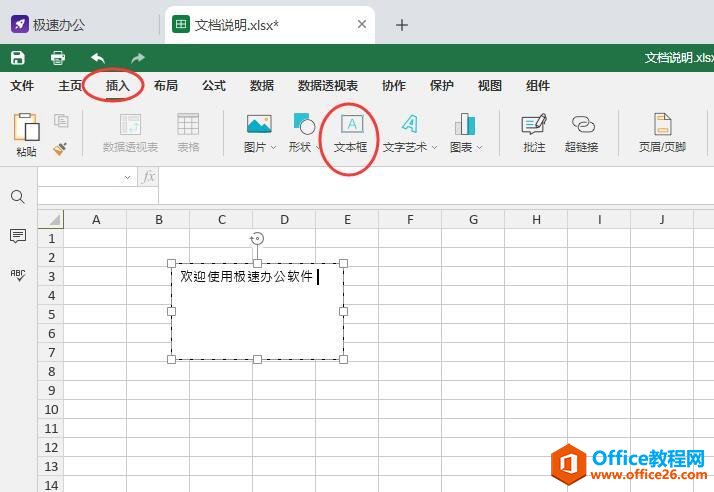Click the Word Art (文字艺术) icon
Image resolution: width=714 pixels, height=492 pixels.
pyautogui.click(x=409, y=123)
